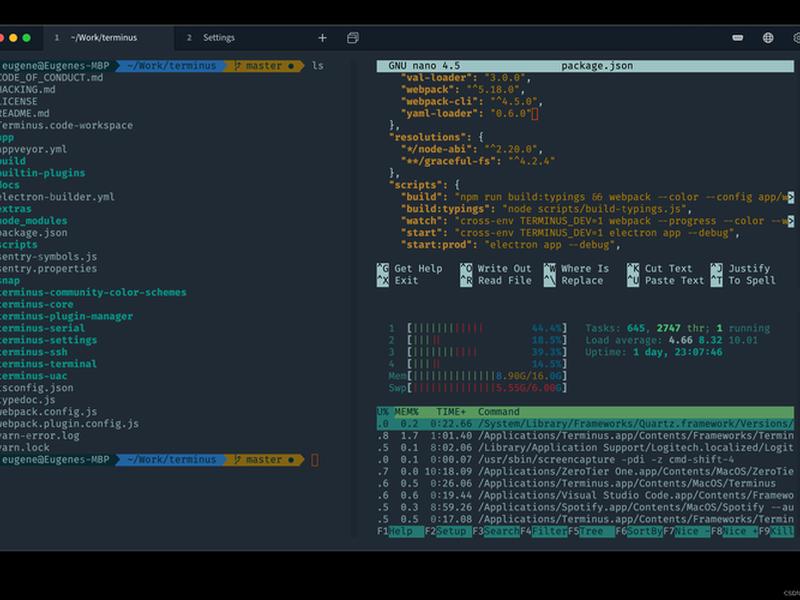Click electron-builder.yml in ls output
Screen dimensions: 800x600
(x=57, y=197)
